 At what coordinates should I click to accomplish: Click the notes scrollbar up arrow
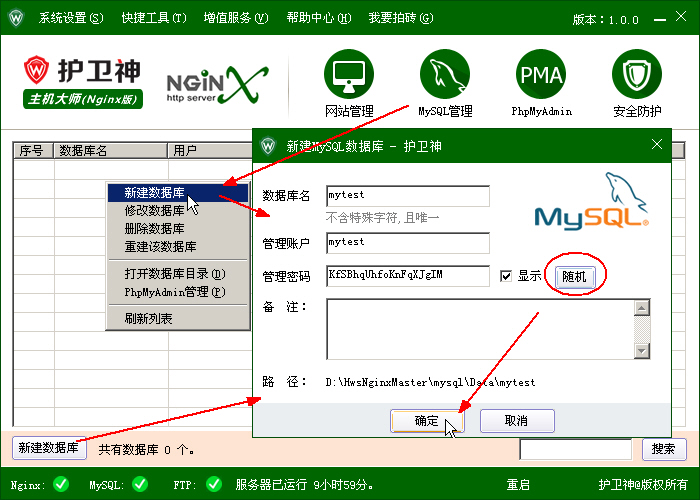tap(642, 306)
